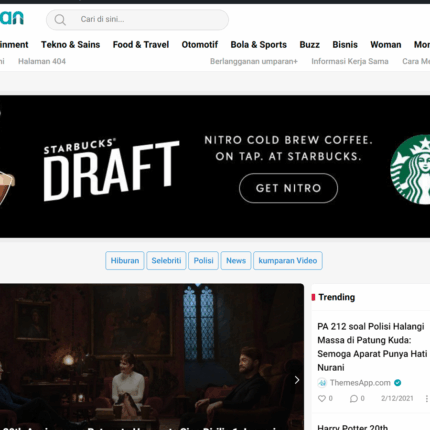
Task: Click the heart like icon on PA 212 article
Action: (322, 398)
